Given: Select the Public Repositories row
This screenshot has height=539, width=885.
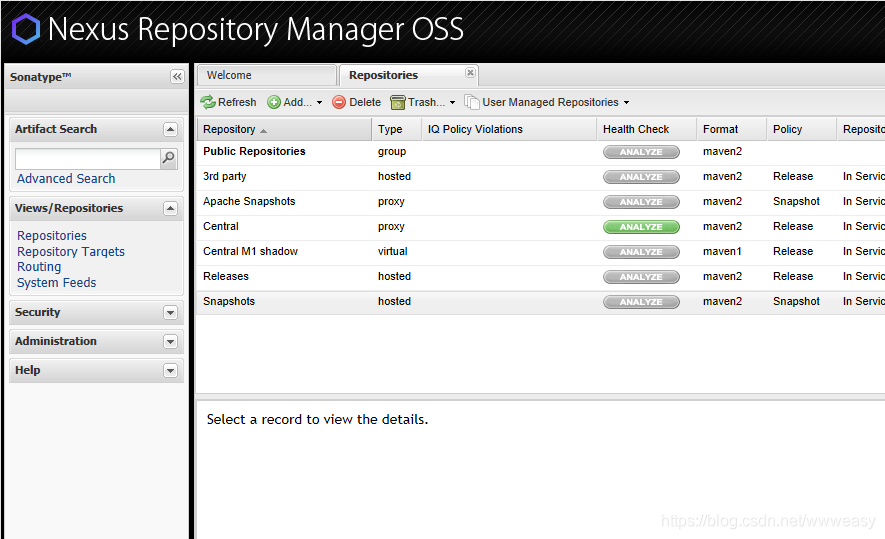Looking at the screenshot, I should [x=541, y=152].
